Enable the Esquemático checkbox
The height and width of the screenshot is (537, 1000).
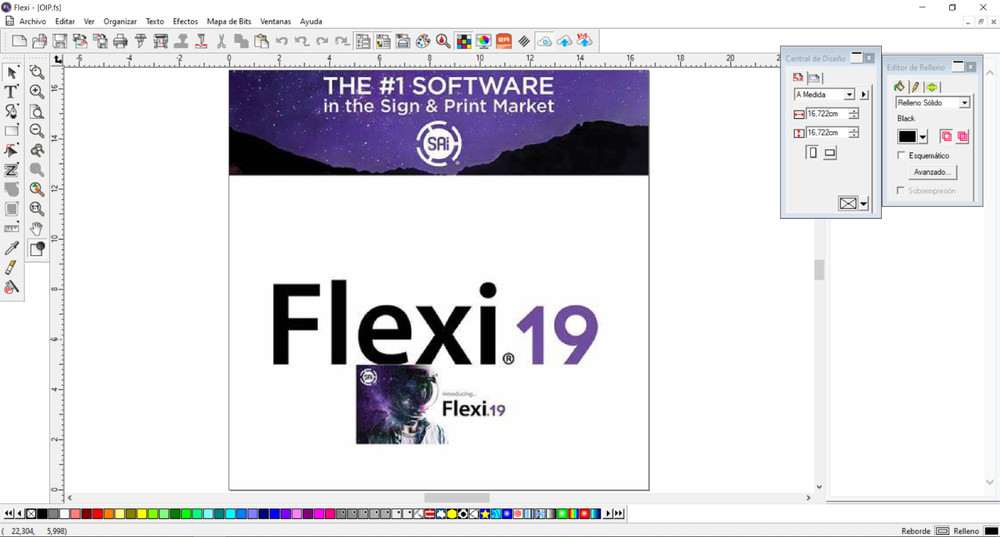coord(901,155)
